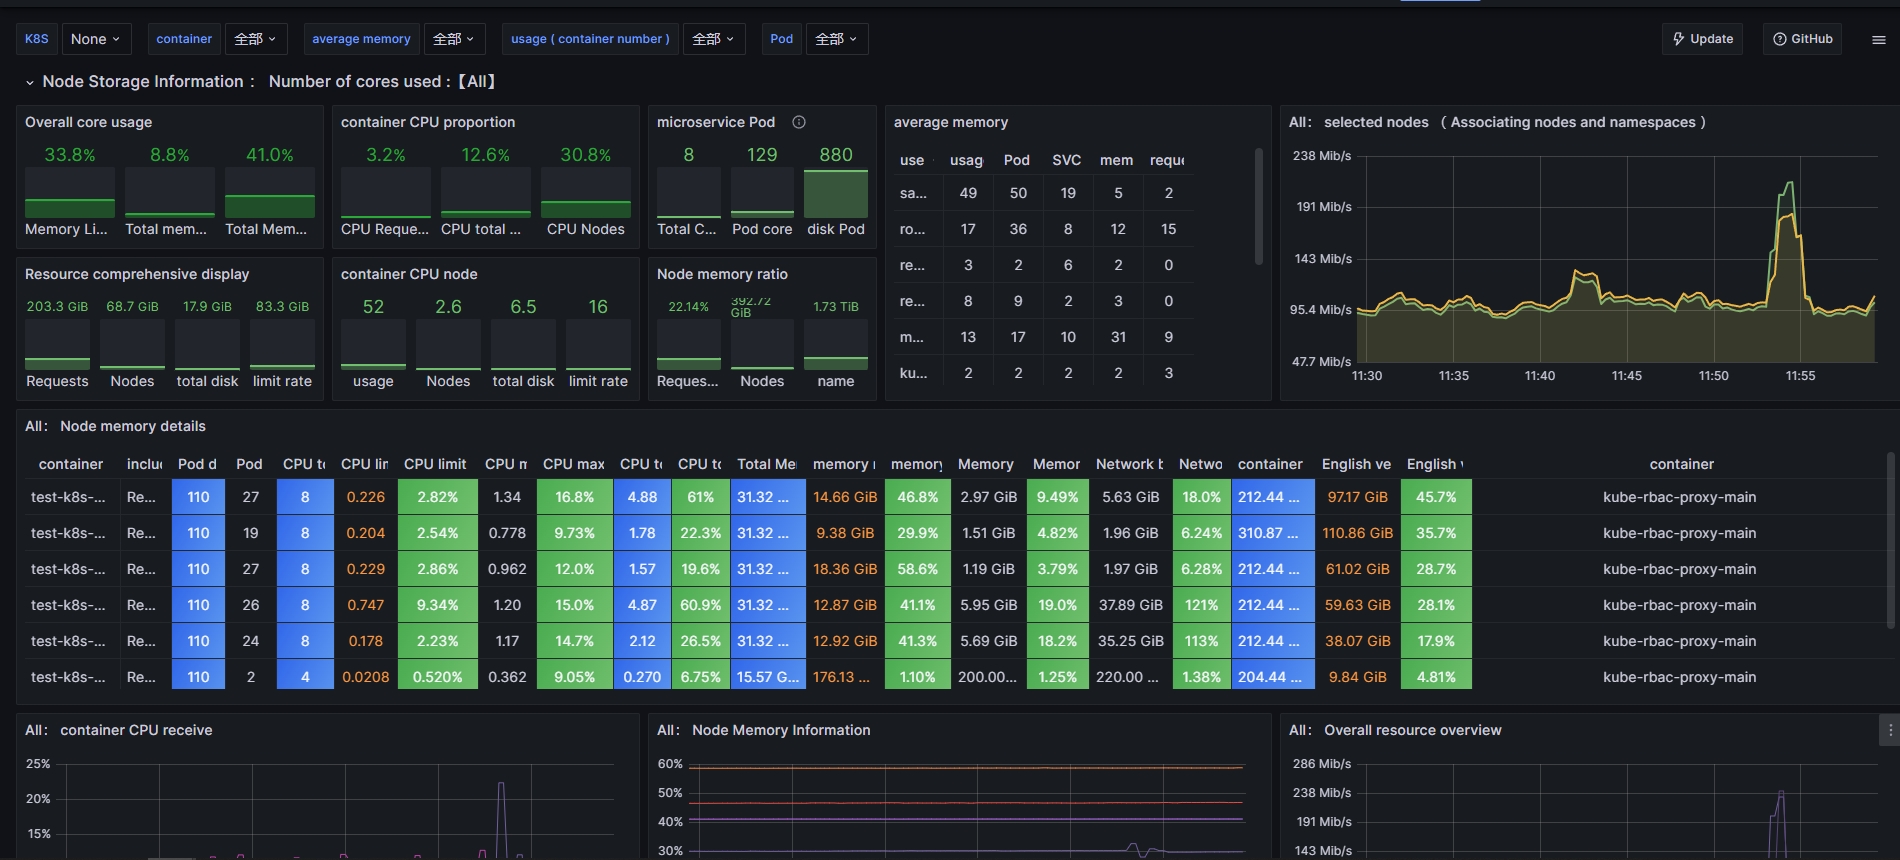
Task: Sort by the Pod column header in average memory table
Action: (x=1017, y=160)
